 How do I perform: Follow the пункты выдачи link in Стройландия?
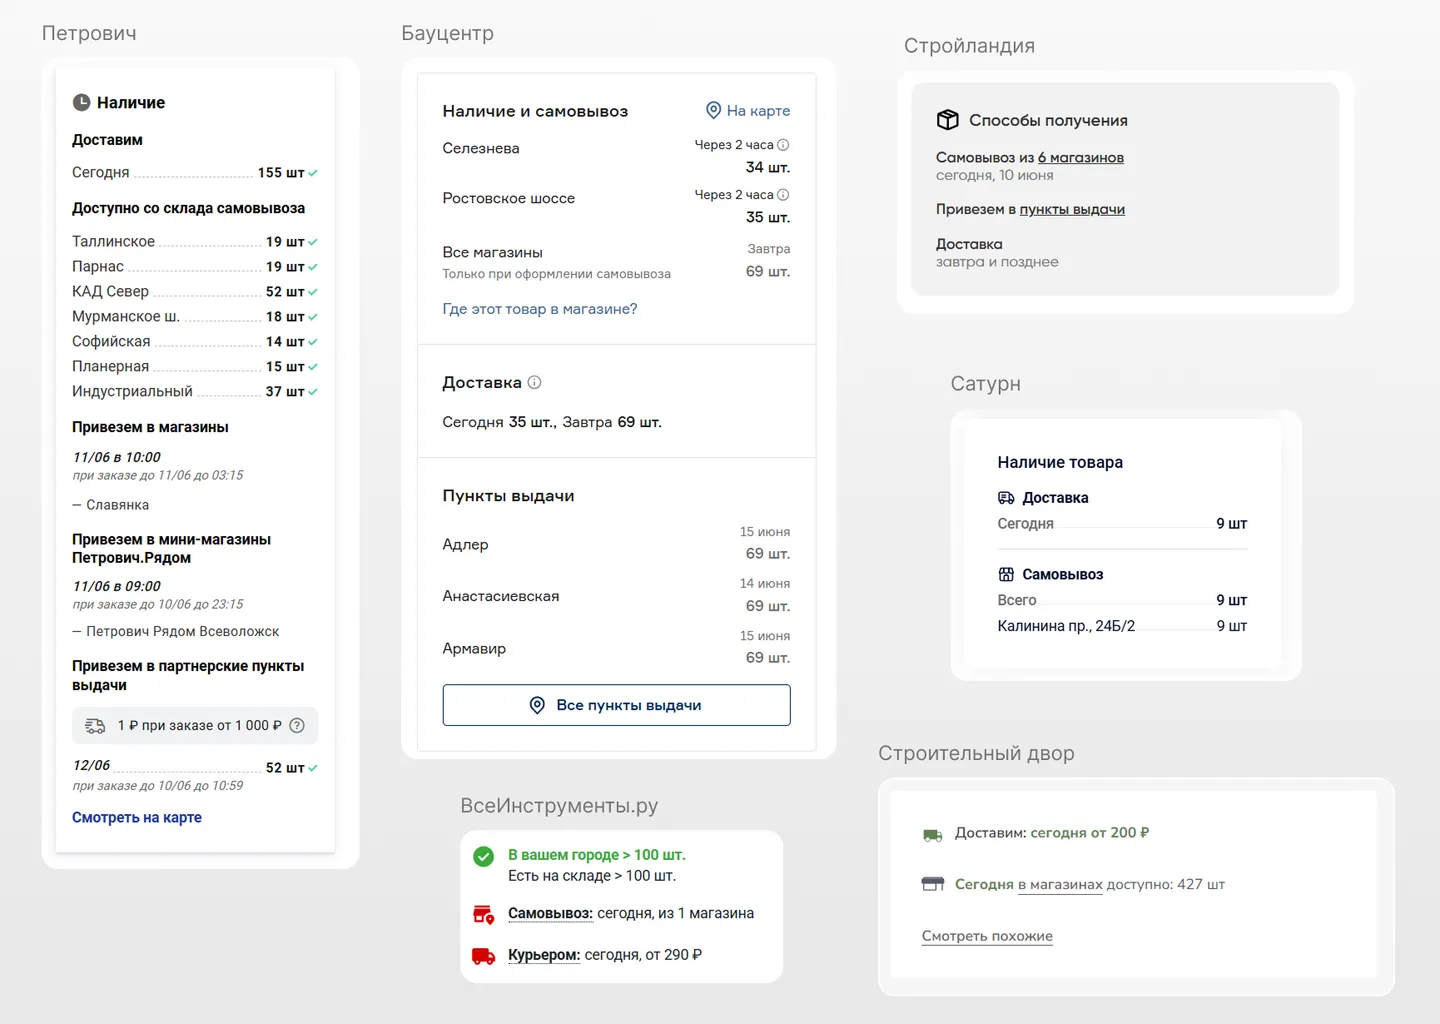click(1072, 209)
